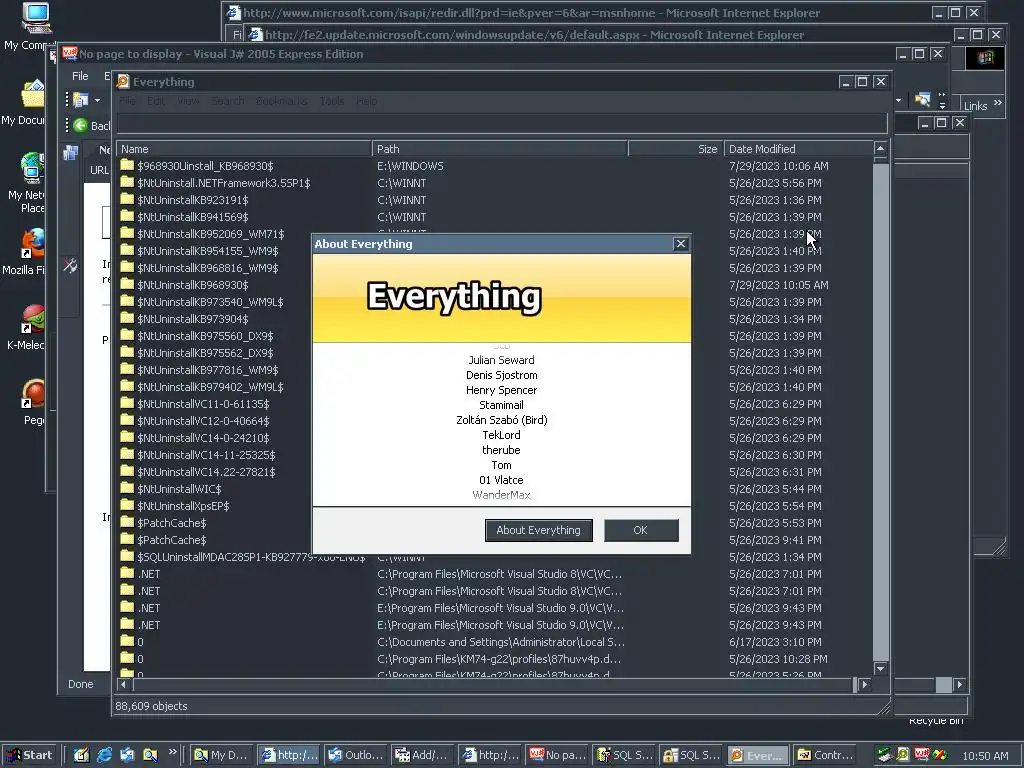This screenshot has height=768, width=1024.
Task: Close the About Everything dialog
Action: click(x=680, y=244)
